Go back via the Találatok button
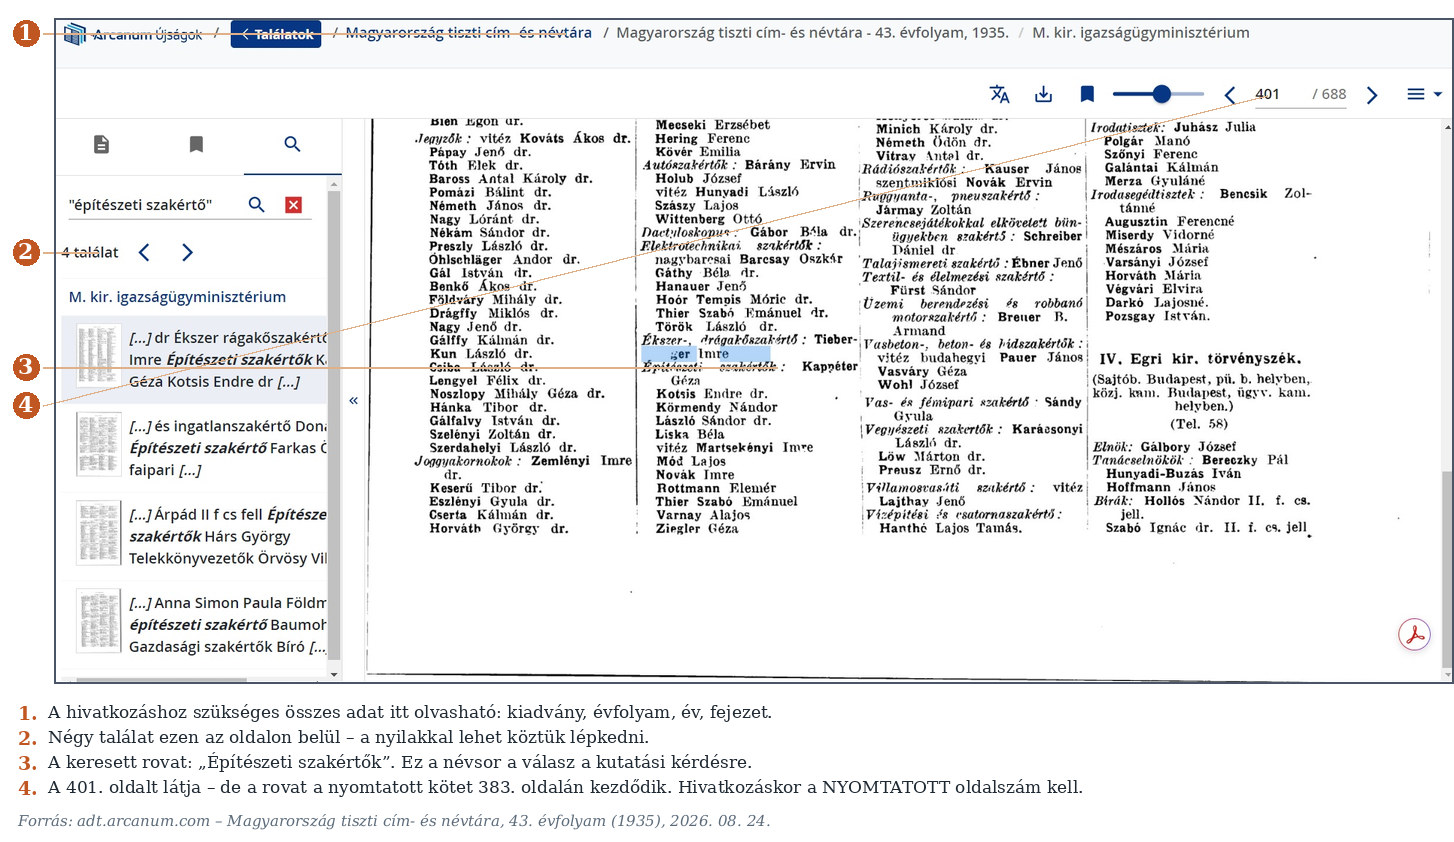This screenshot has width=1454, height=842. [x=276, y=34]
